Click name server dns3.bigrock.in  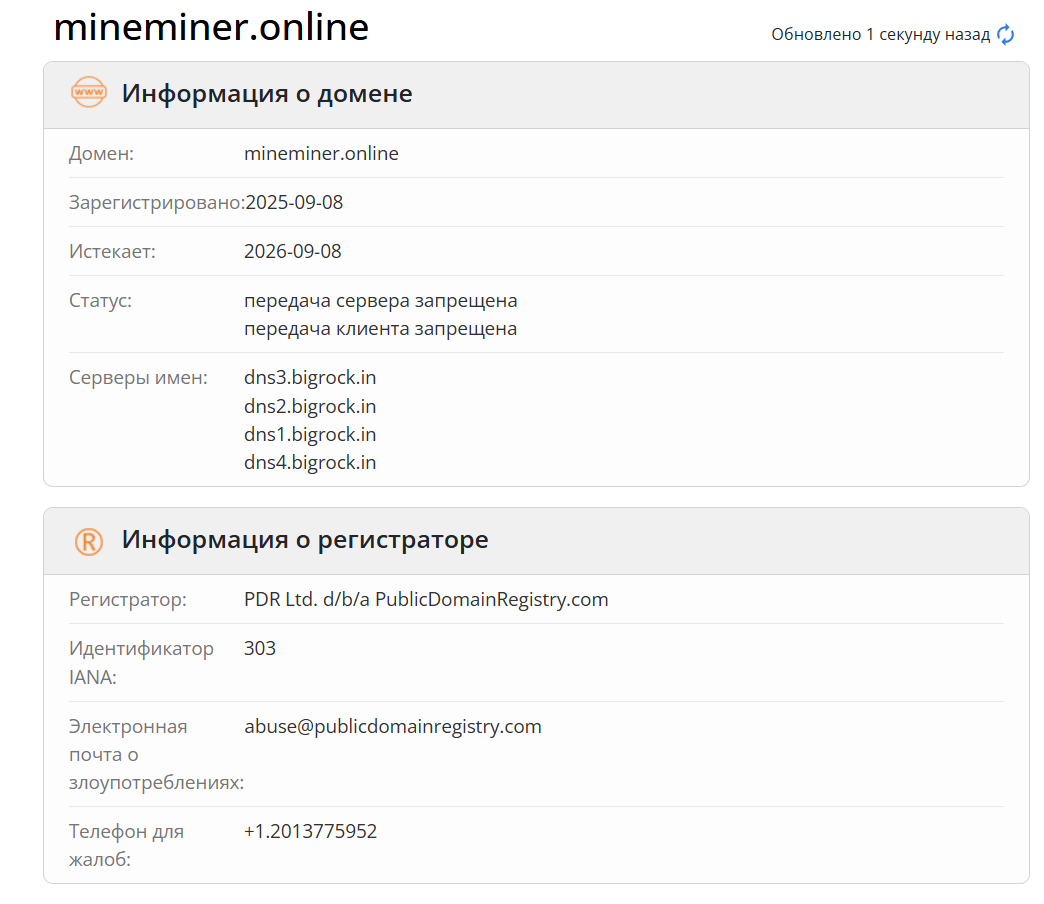(x=310, y=378)
